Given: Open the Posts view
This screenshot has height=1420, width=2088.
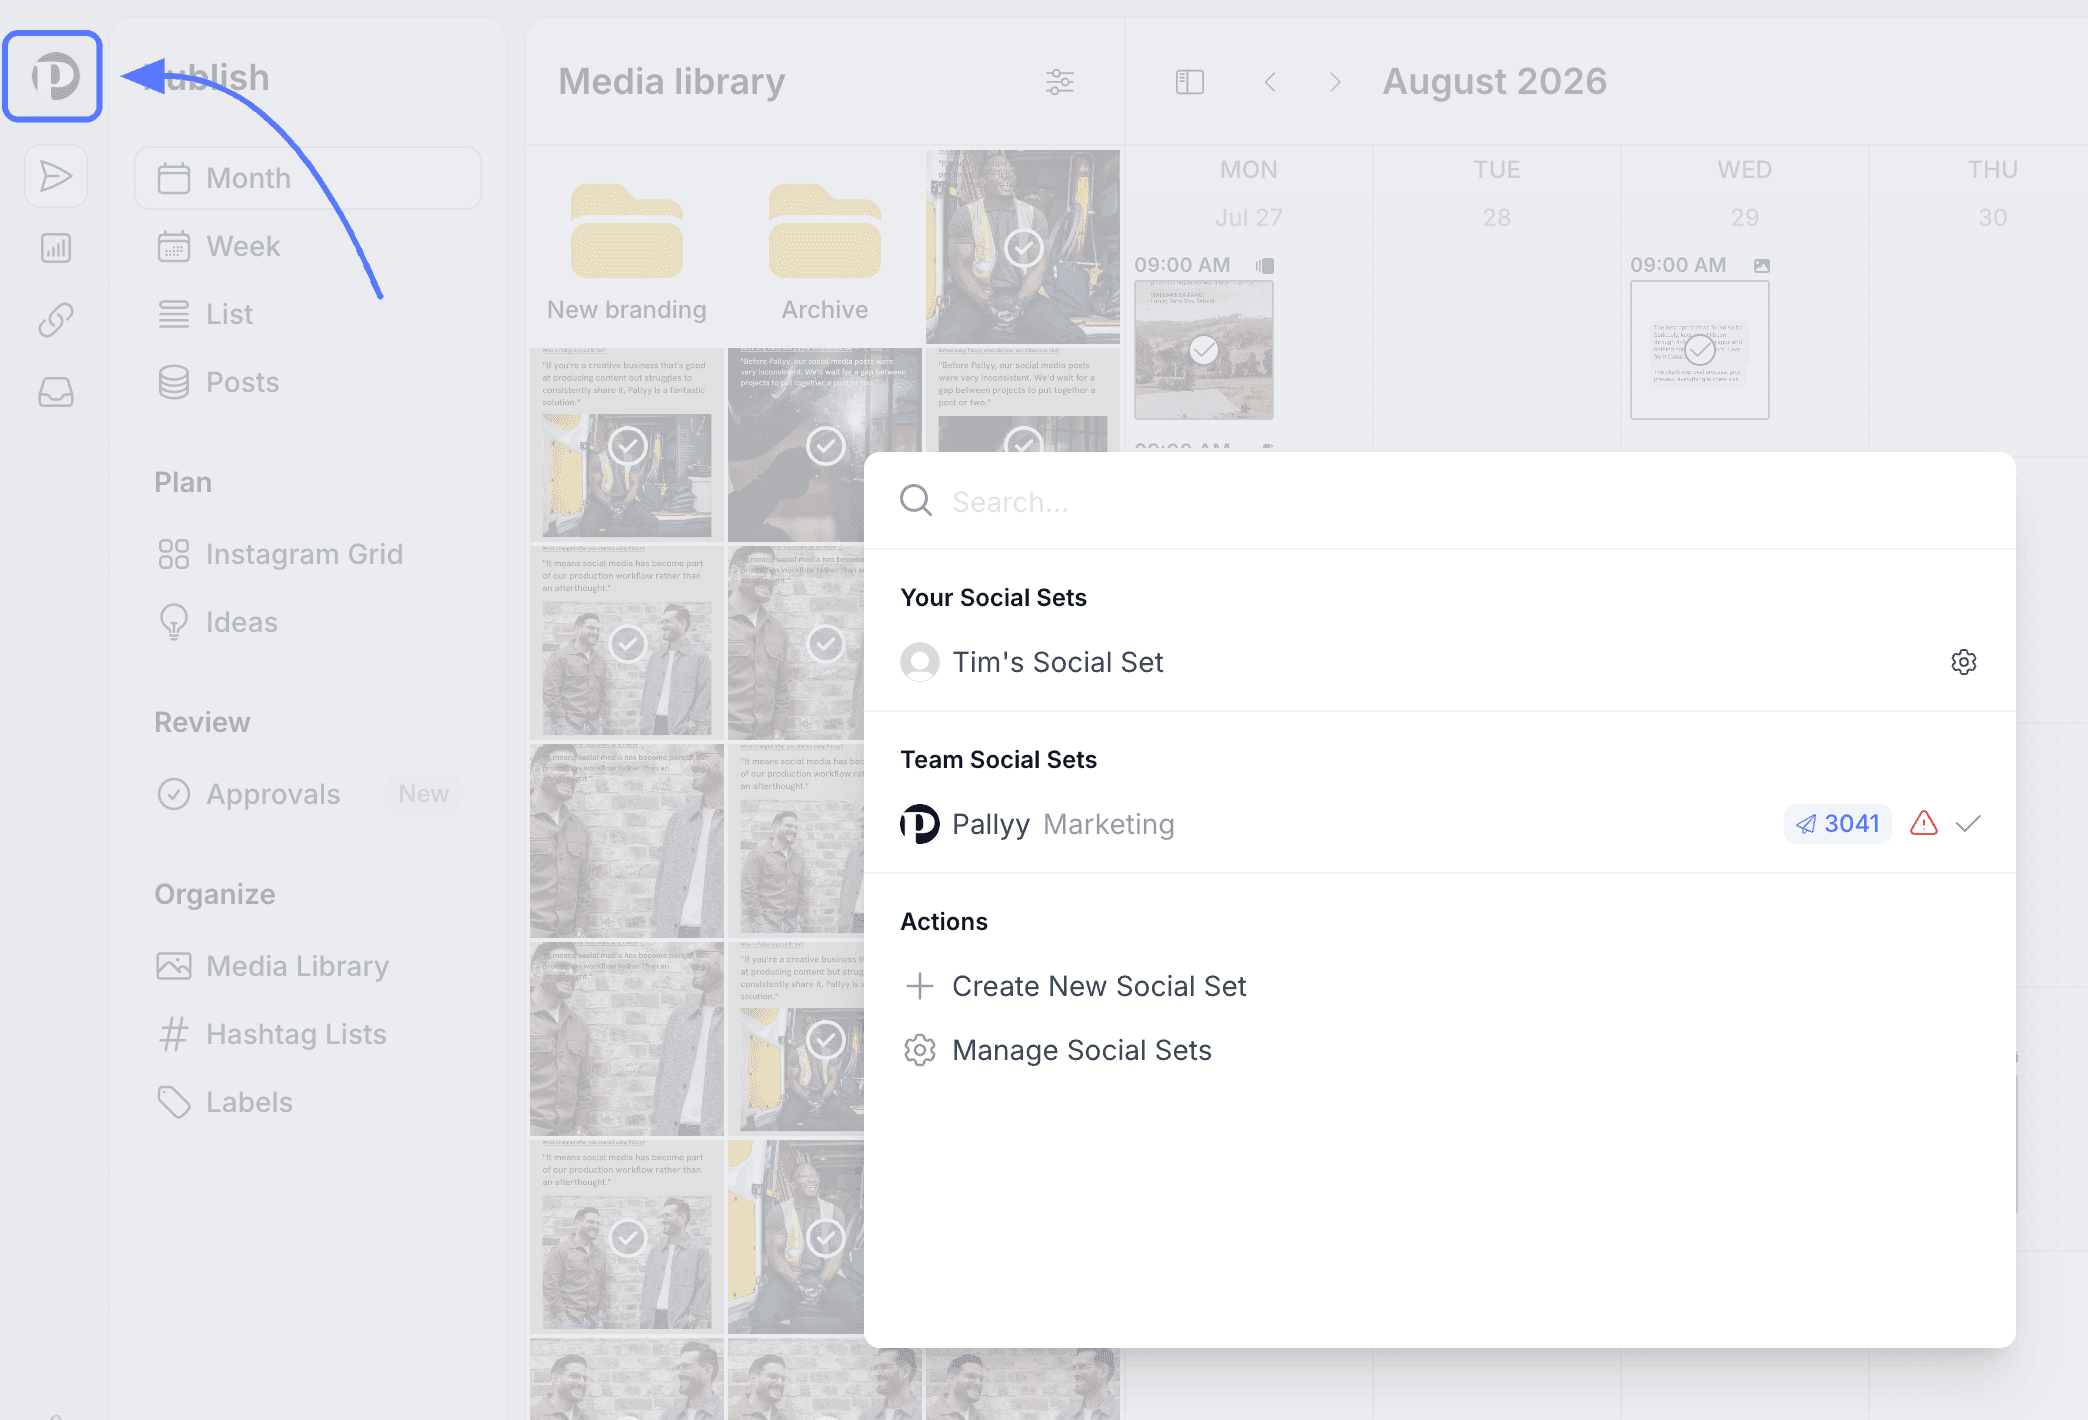Looking at the screenshot, I should 308,382.
